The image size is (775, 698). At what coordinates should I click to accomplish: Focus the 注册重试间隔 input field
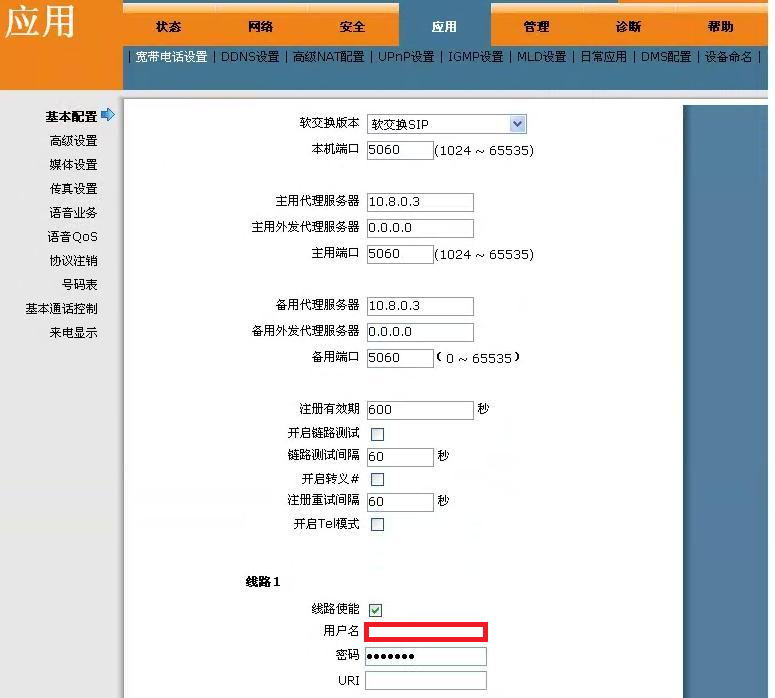[x=400, y=502]
